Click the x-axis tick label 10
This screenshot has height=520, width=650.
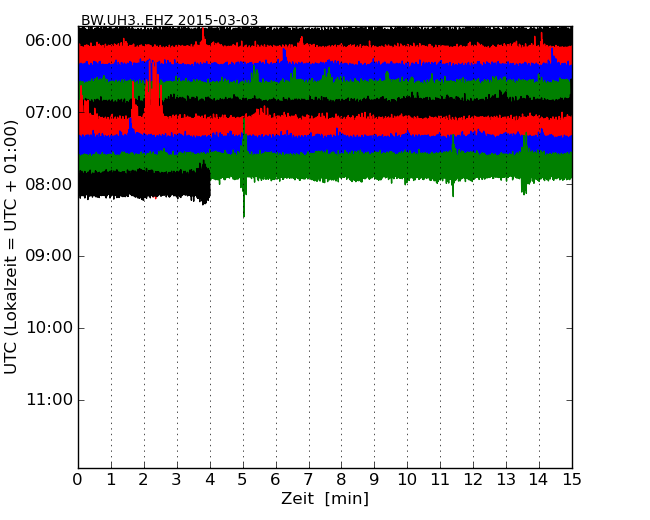407,480
